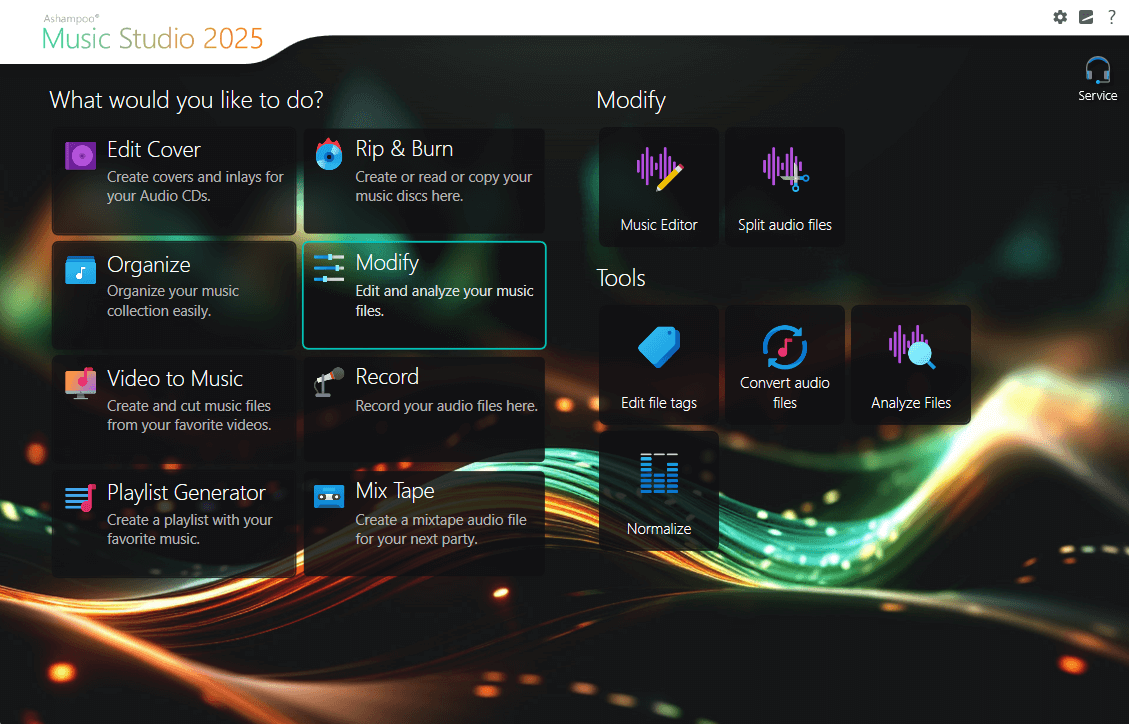Open the Video to Music category
The width and height of the screenshot is (1129, 724).
click(174, 409)
